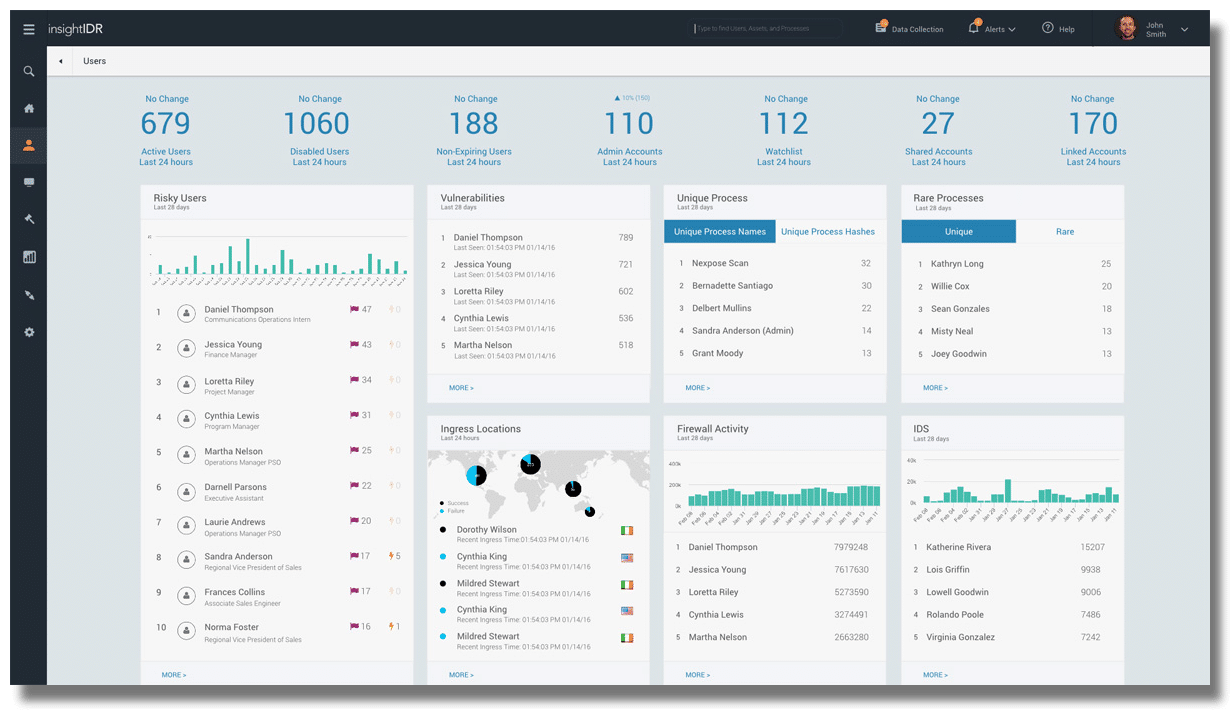
Task: Expand the John Smith account menu arrow
Action: 1185,30
